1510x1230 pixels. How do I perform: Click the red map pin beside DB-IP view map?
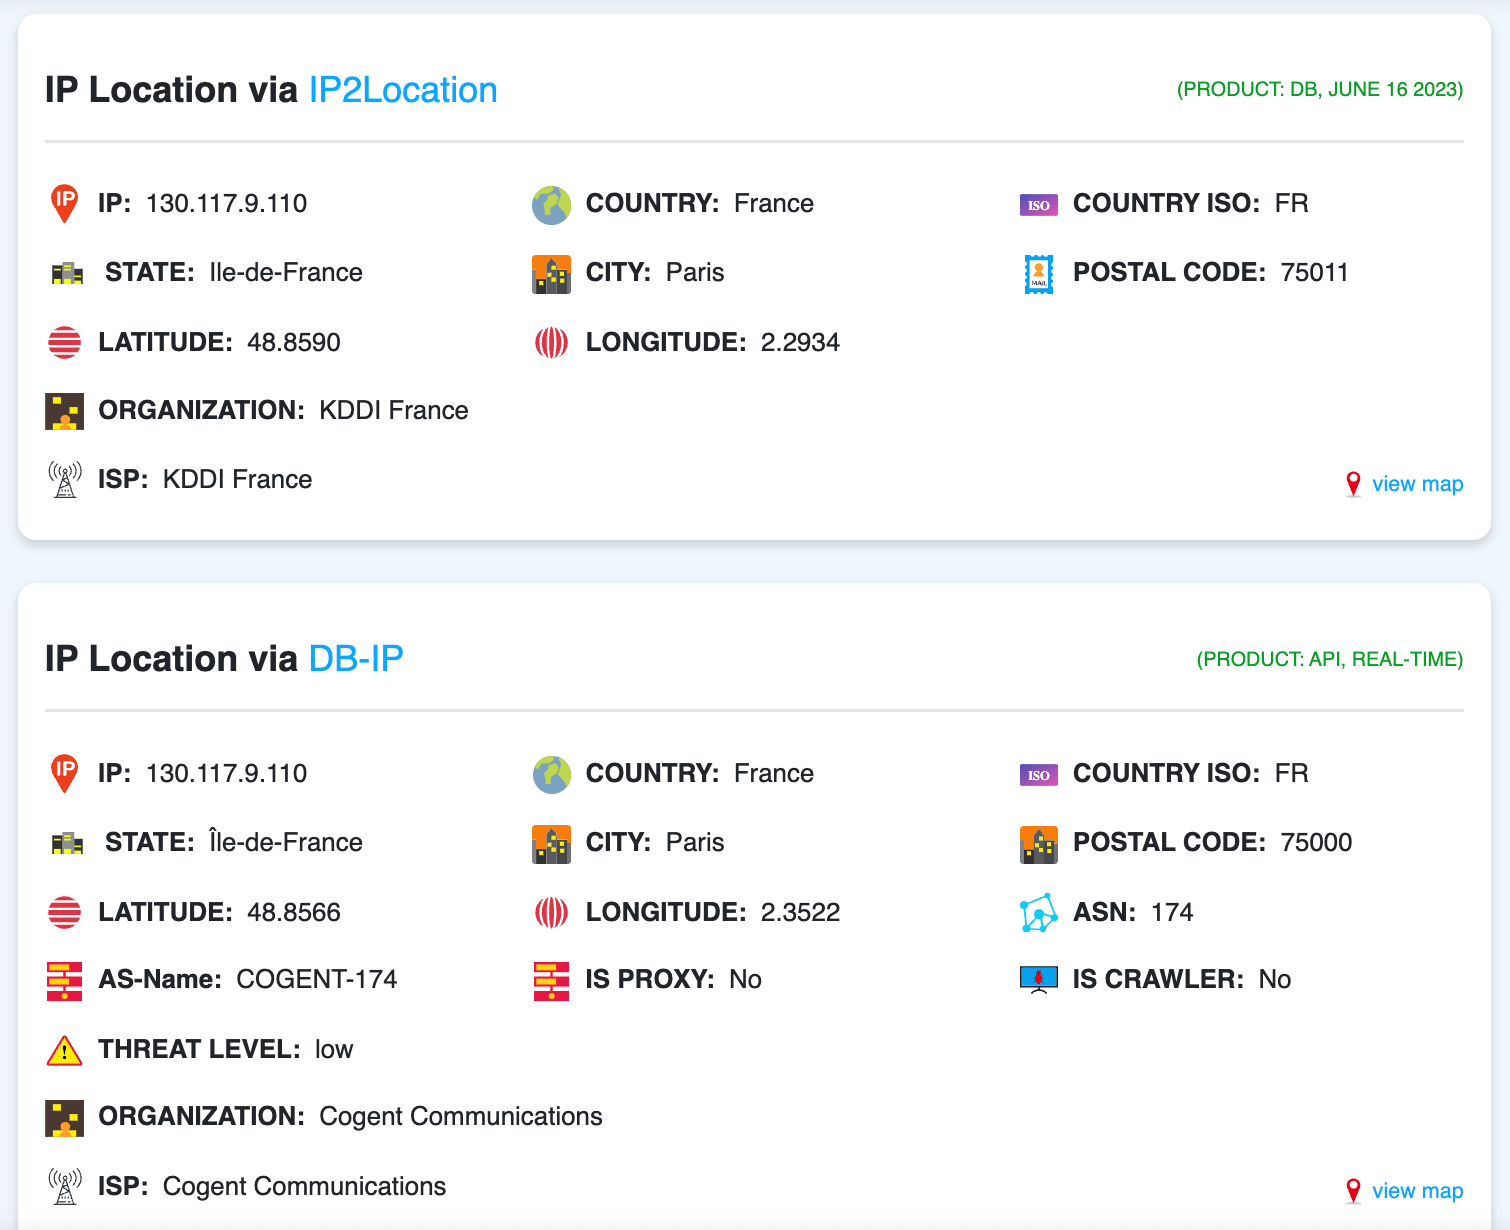(x=1353, y=1191)
